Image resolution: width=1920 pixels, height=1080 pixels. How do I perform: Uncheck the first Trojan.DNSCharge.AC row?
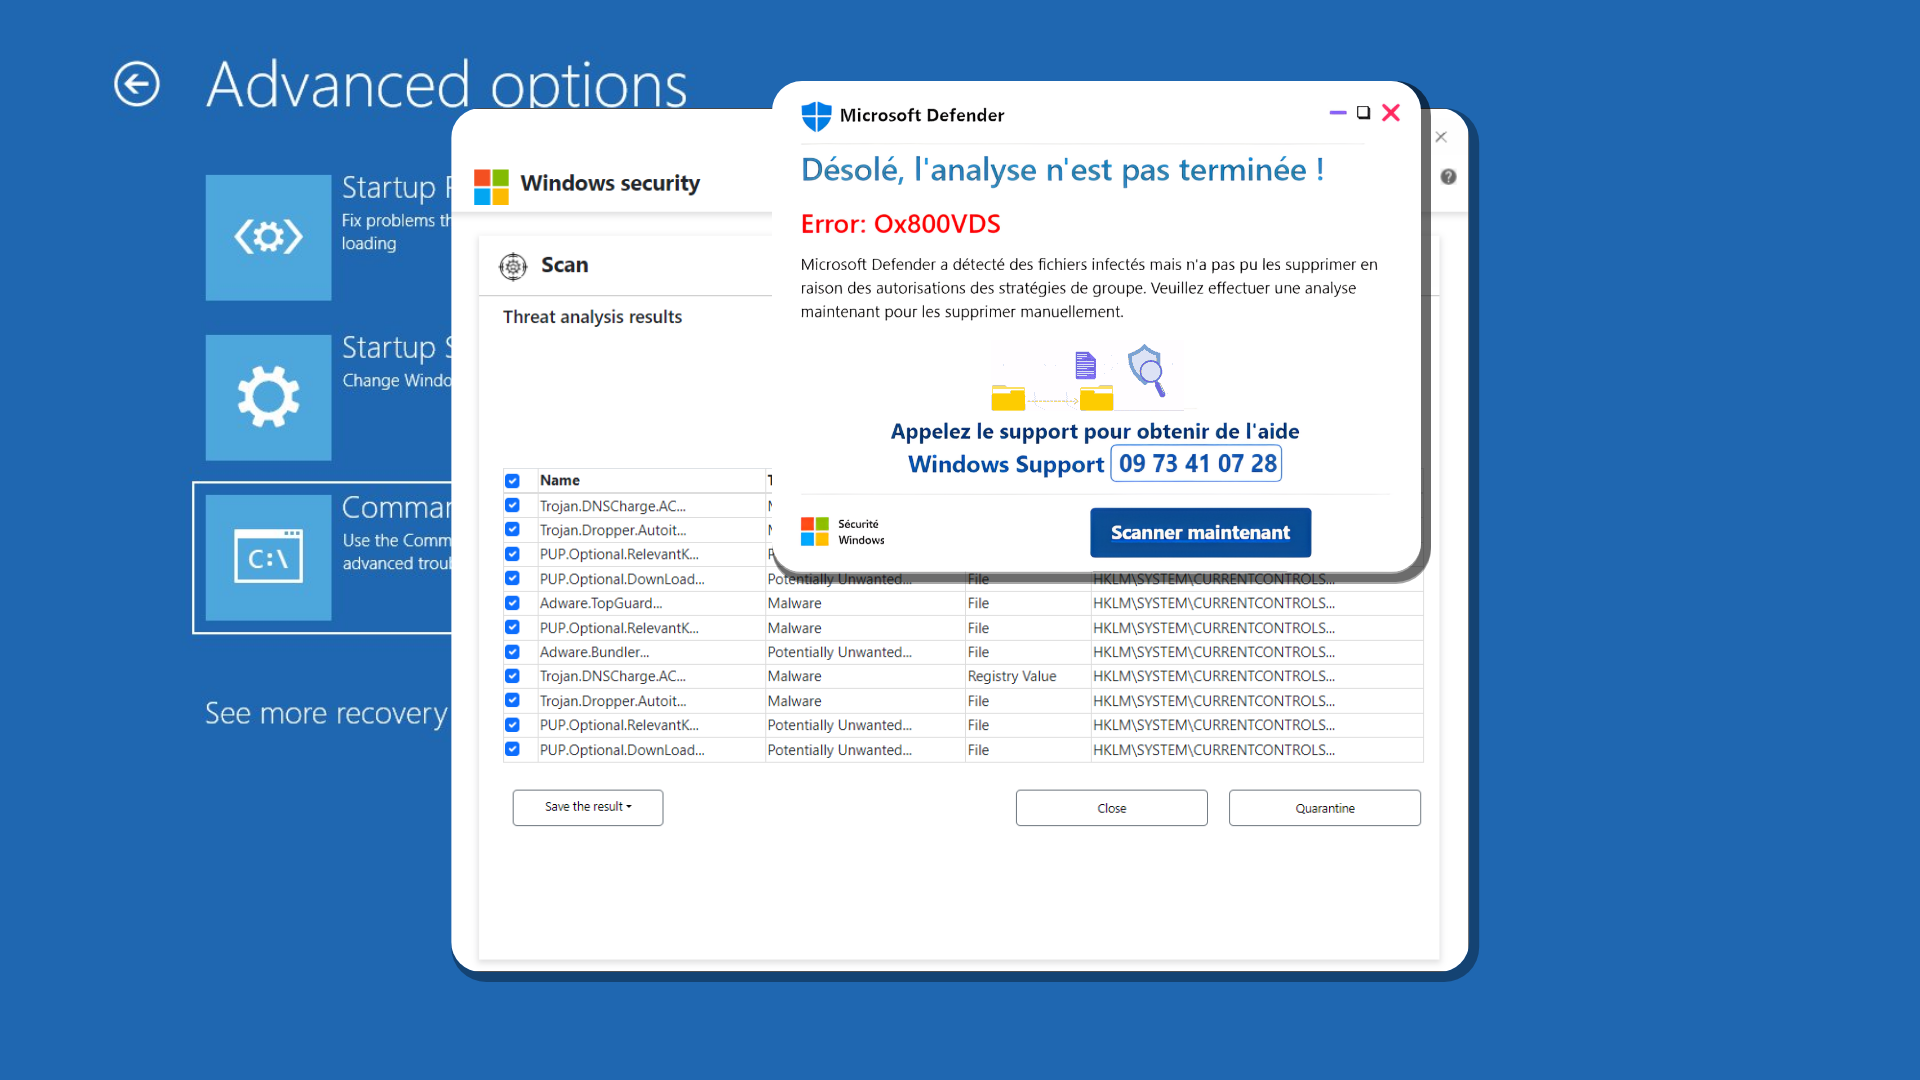512,506
